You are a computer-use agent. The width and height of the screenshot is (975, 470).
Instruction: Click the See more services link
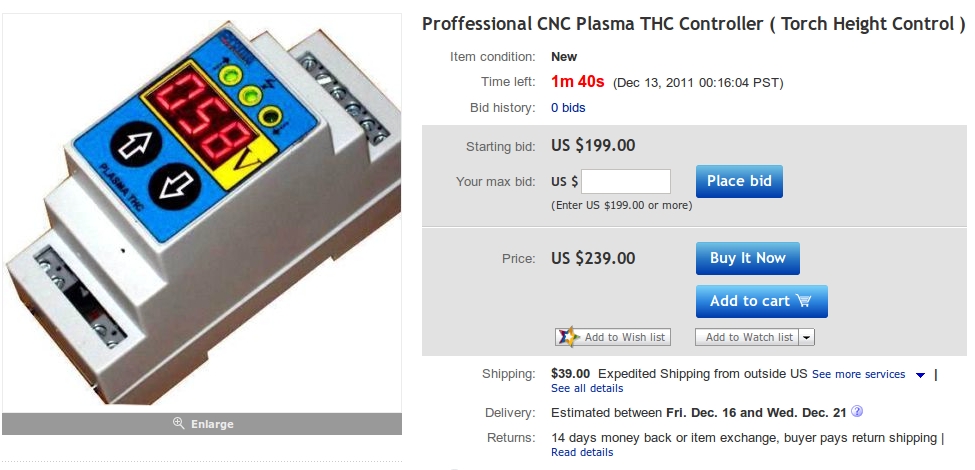(858, 374)
